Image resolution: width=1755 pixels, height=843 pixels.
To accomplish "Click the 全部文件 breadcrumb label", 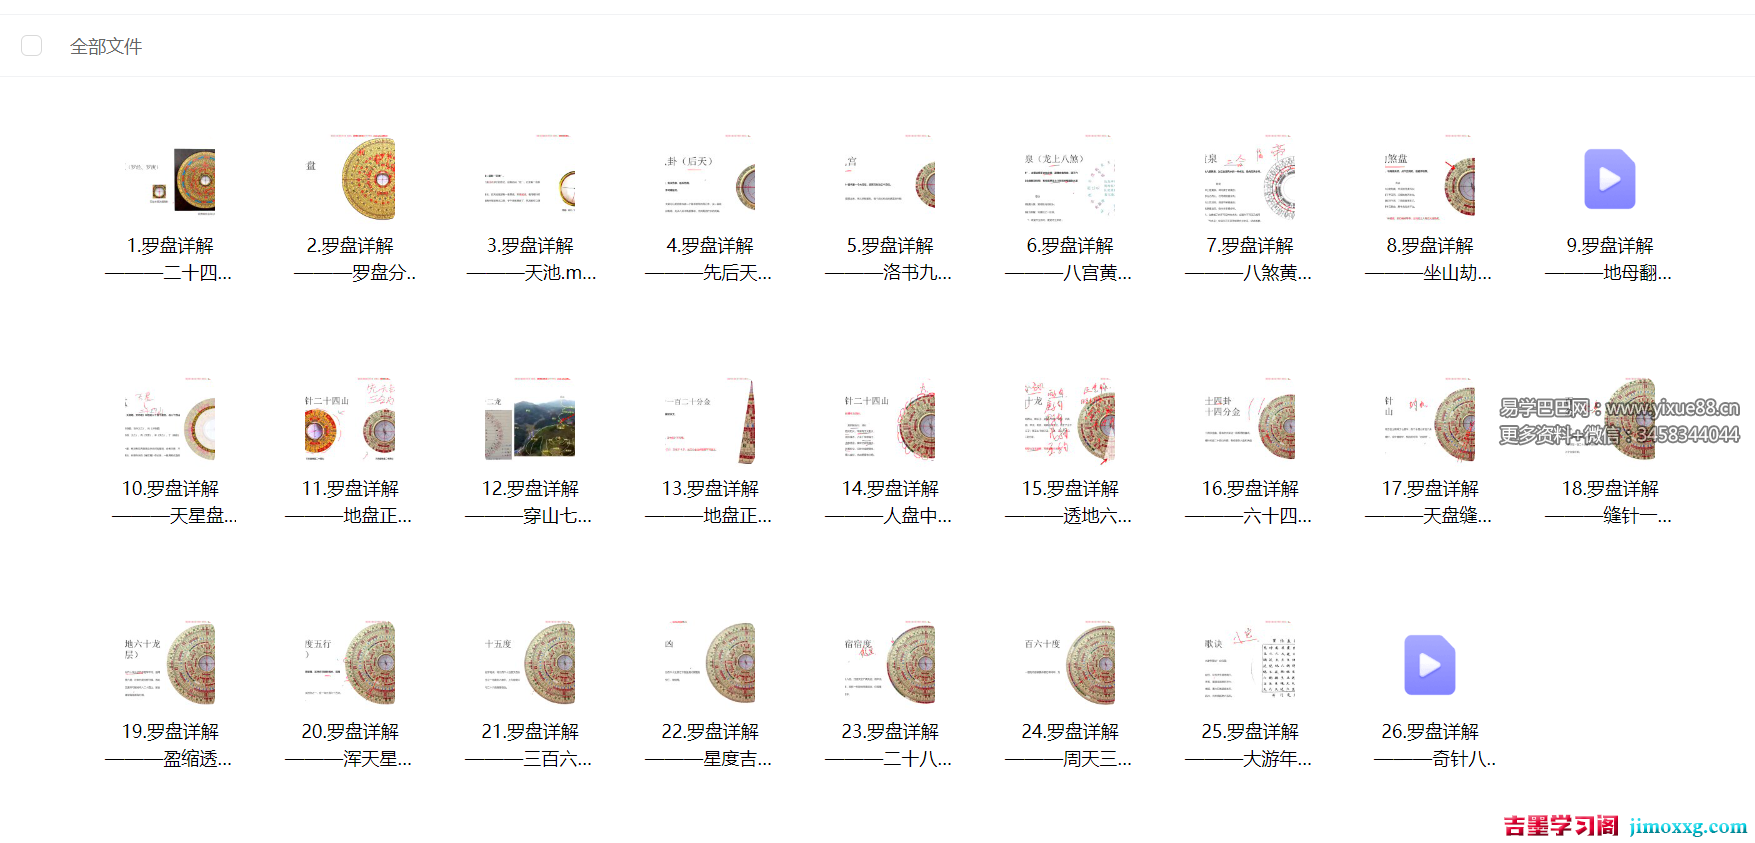I will click(106, 47).
